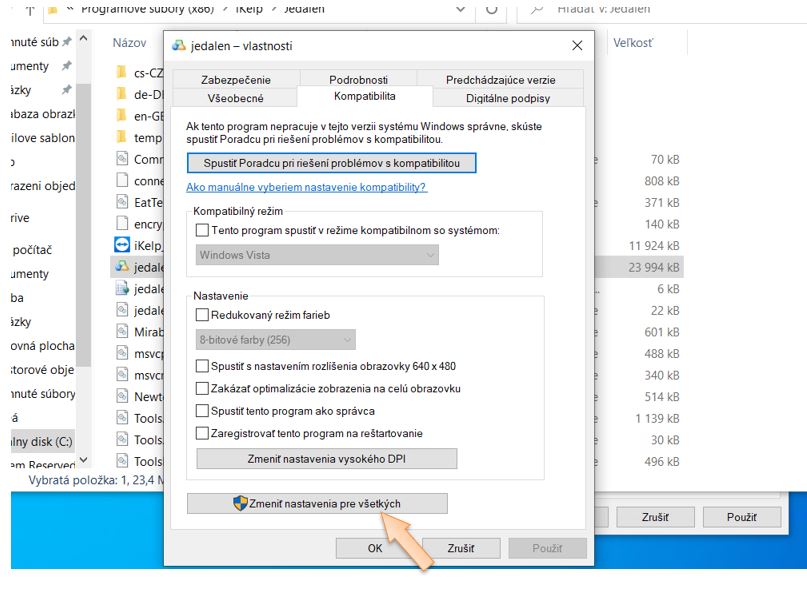807x602 pixels.
Task: Click the refresh icon in address bar
Action: pos(491,9)
